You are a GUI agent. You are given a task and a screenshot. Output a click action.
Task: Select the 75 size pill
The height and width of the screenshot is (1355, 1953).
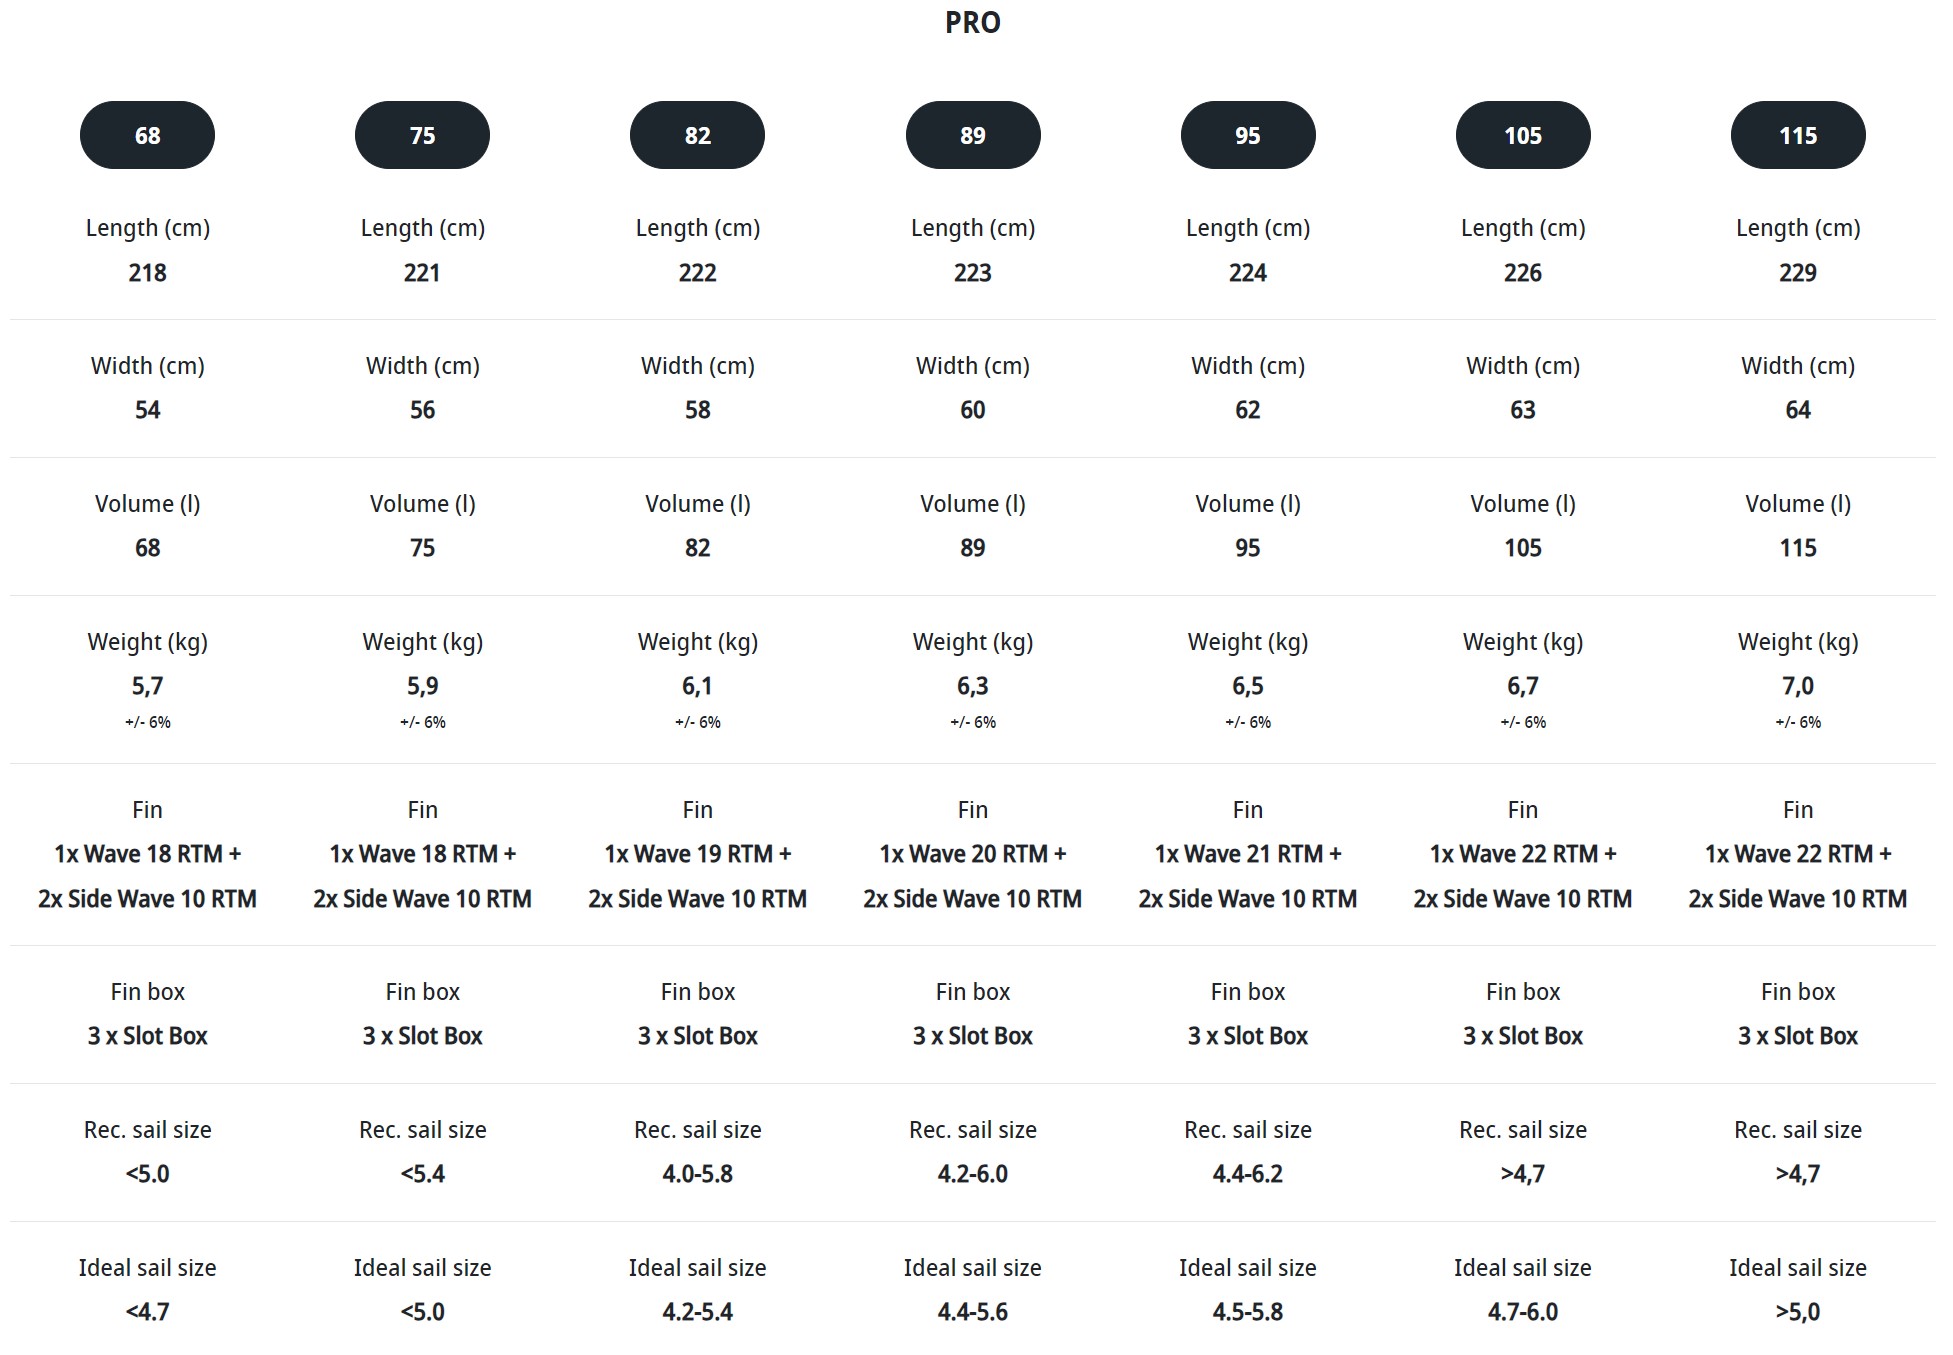pos(422,135)
